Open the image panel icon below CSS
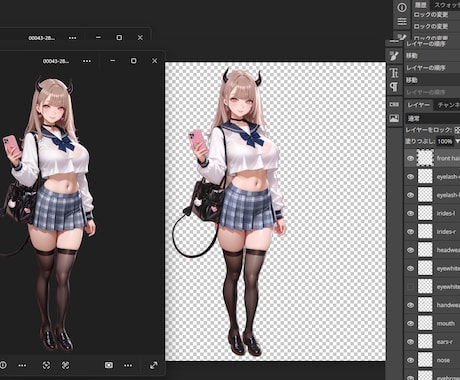Image resolution: width=460 pixels, height=380 pixels. click(x=394, y=118)
